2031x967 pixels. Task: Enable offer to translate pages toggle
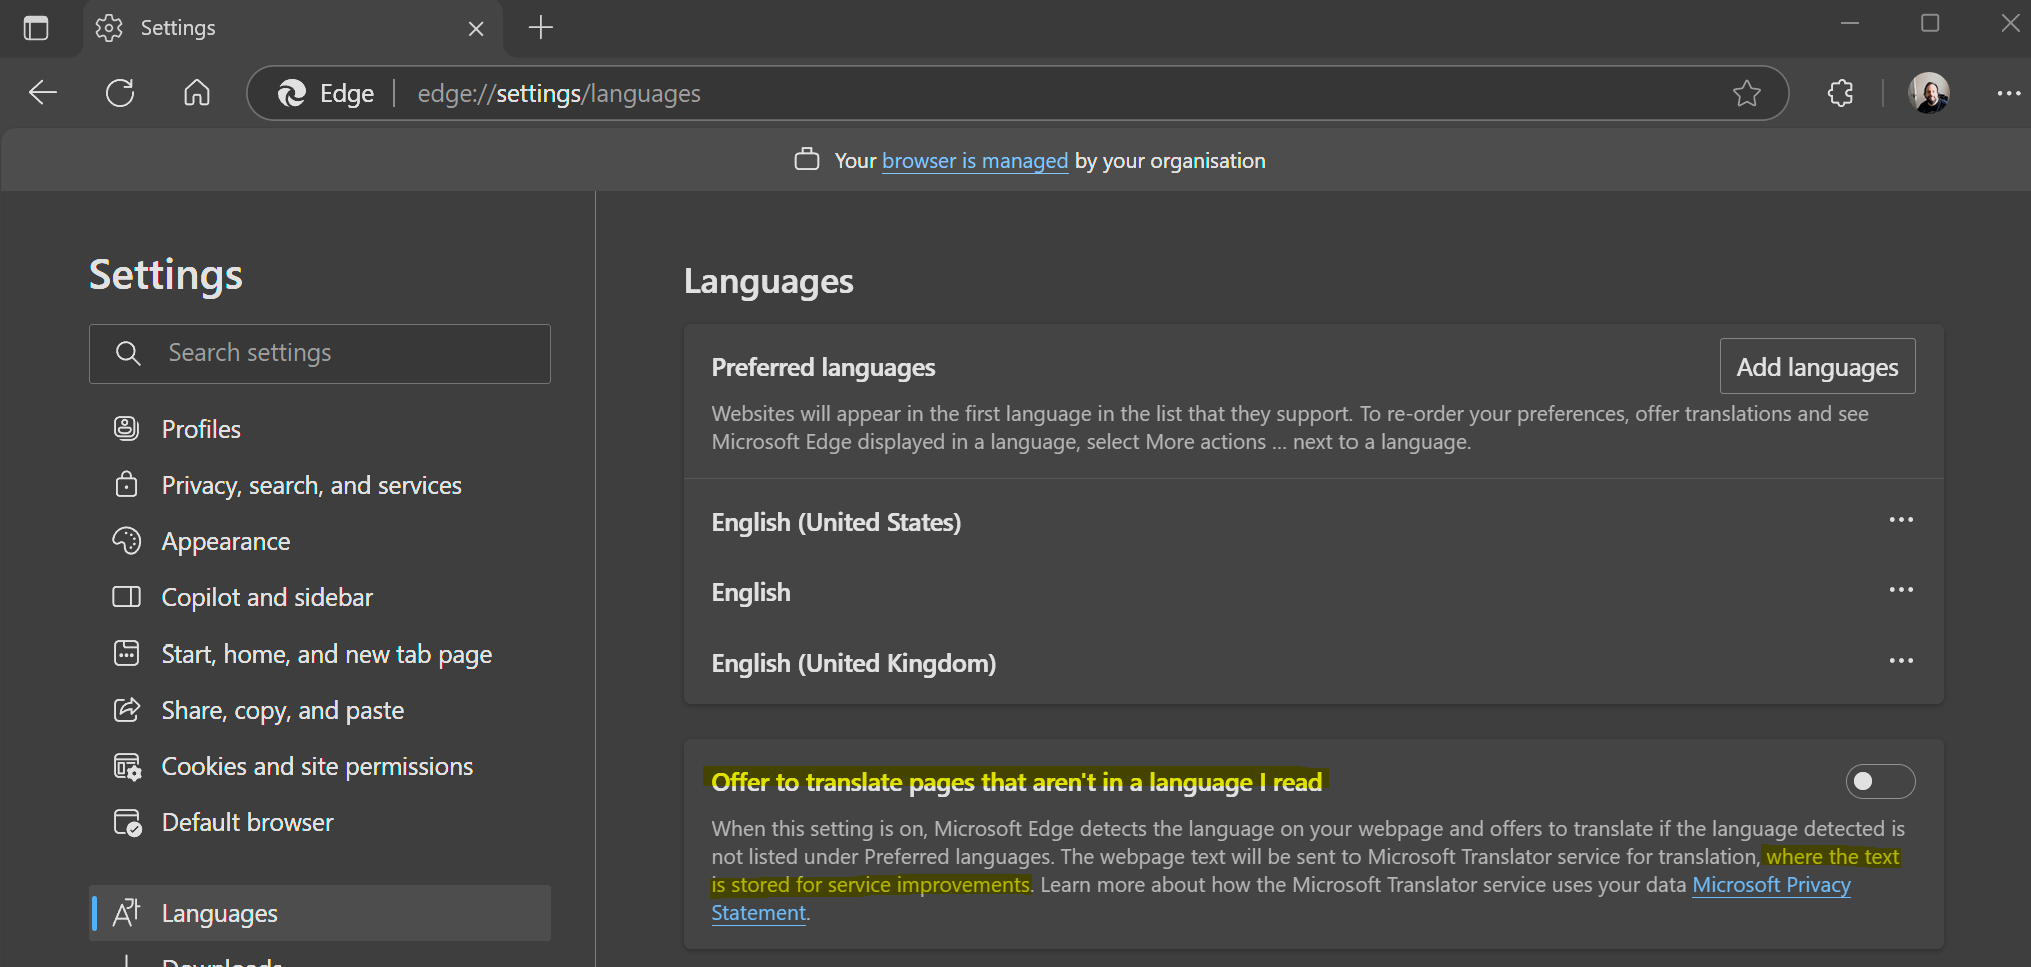[1879, 781]
